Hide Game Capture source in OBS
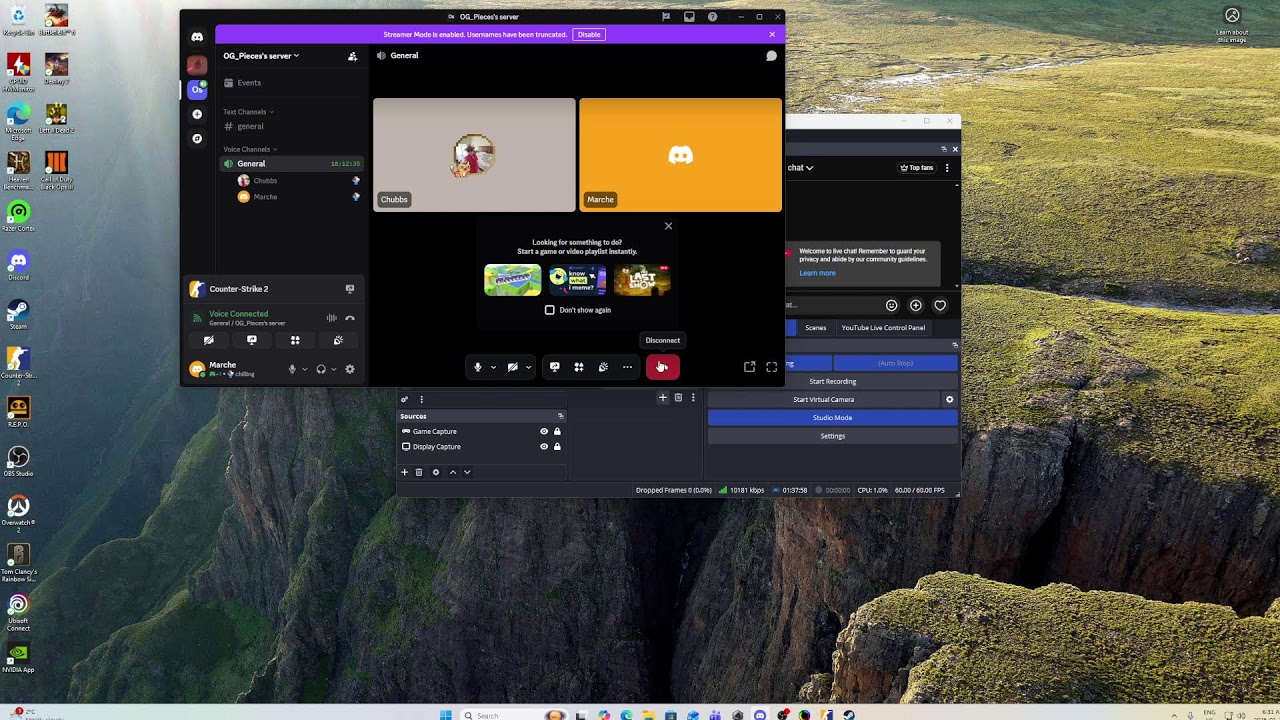 [x=544, y=432]
